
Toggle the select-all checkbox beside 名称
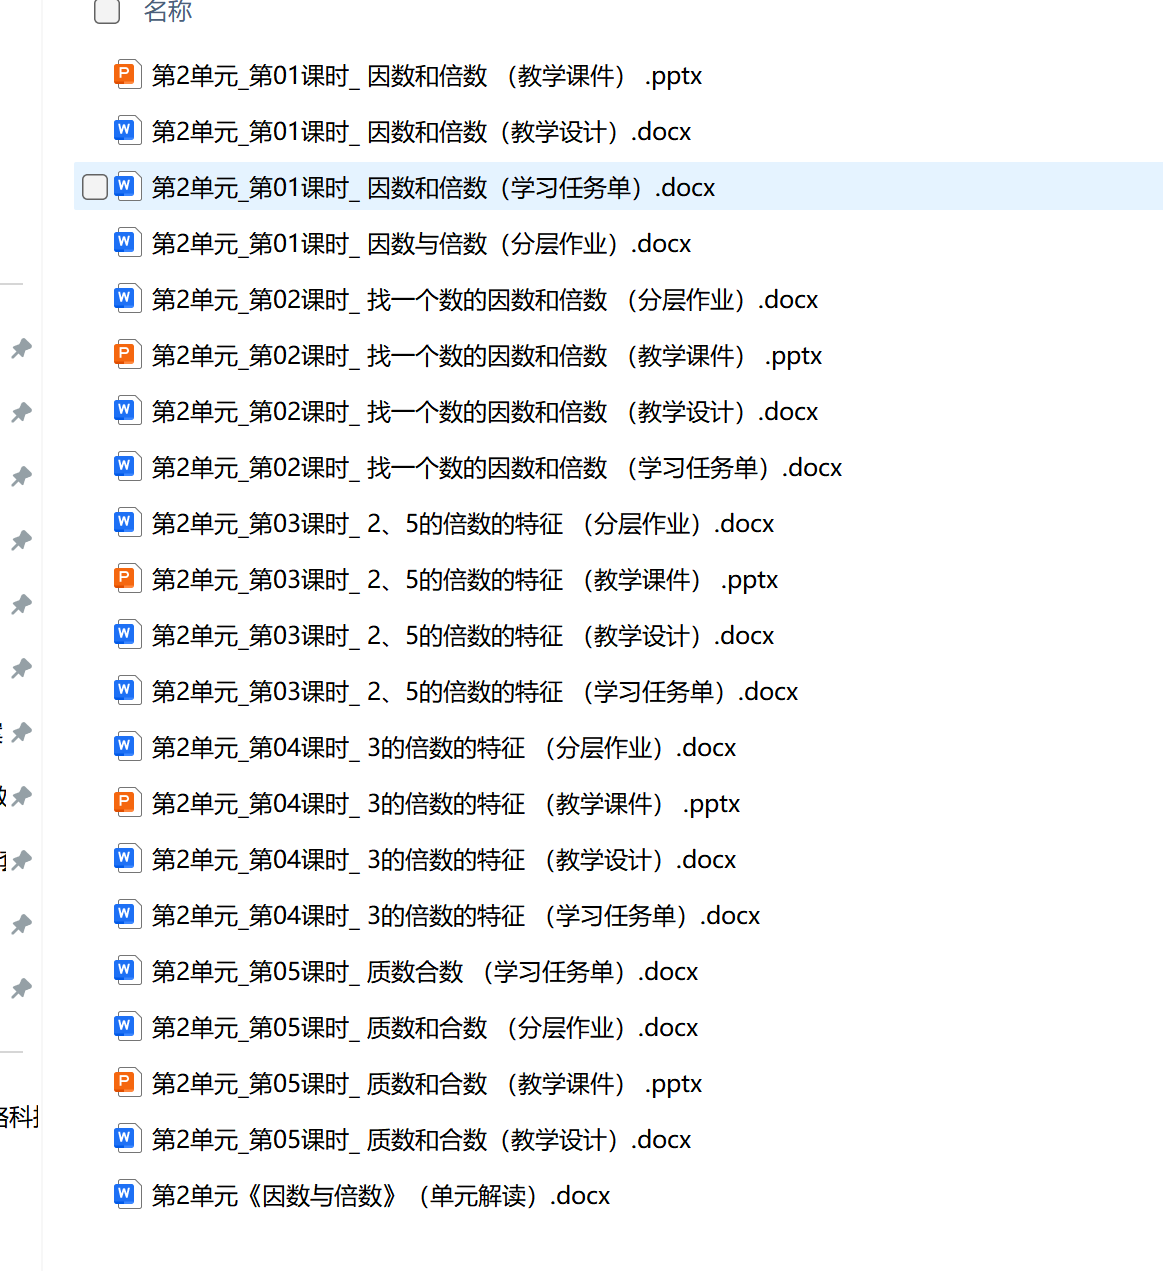pos(107,11)
